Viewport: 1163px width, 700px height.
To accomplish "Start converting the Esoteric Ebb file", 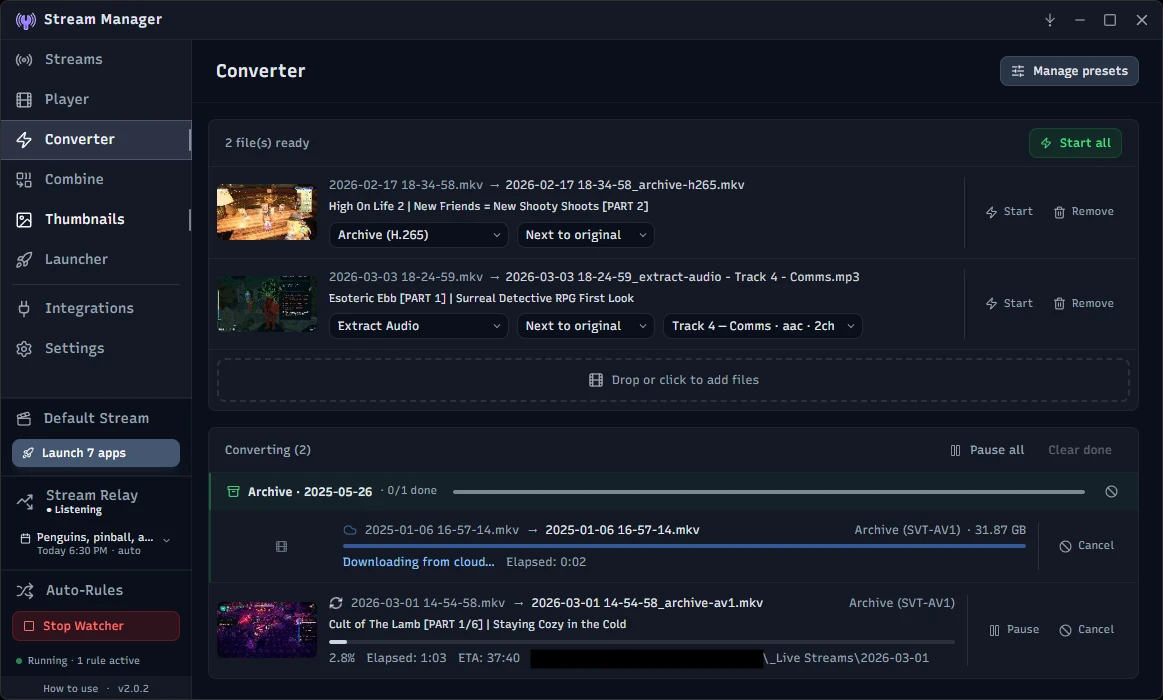I will [x=1009, y=304].
